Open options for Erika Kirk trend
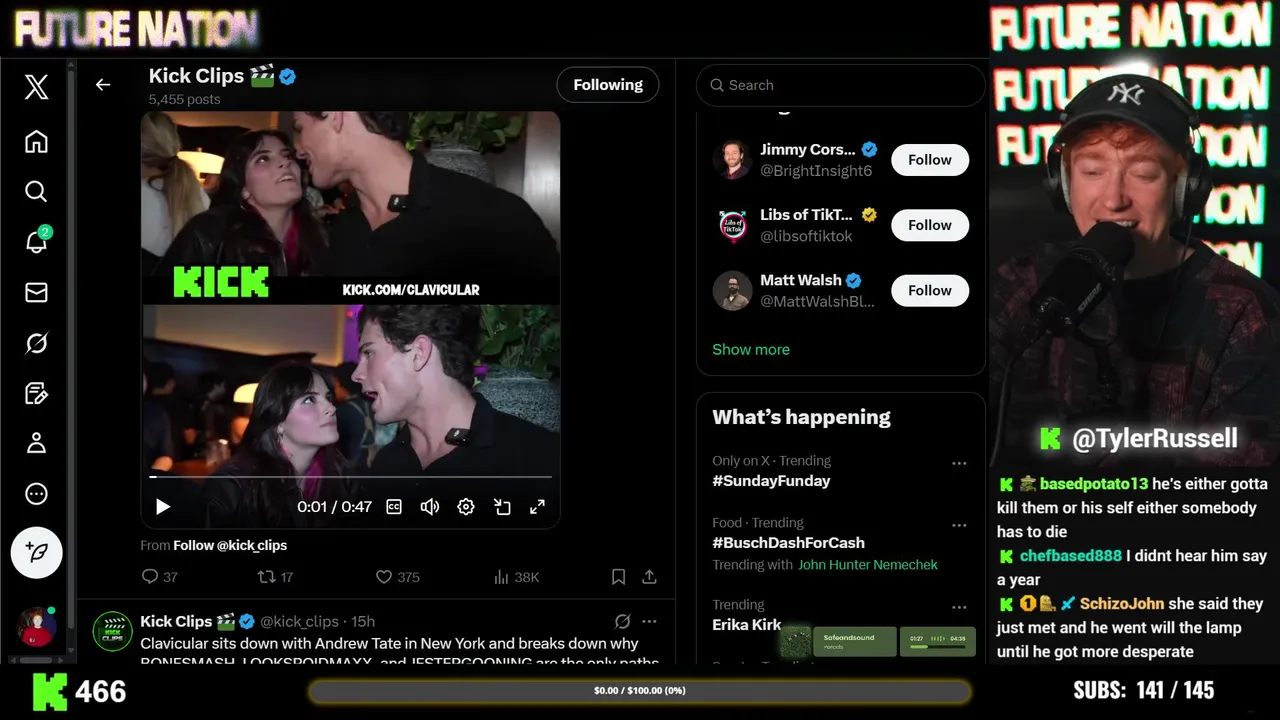The width and height of the screenshot is (1280, 720). pyautogui.click(x=959, y=607)
